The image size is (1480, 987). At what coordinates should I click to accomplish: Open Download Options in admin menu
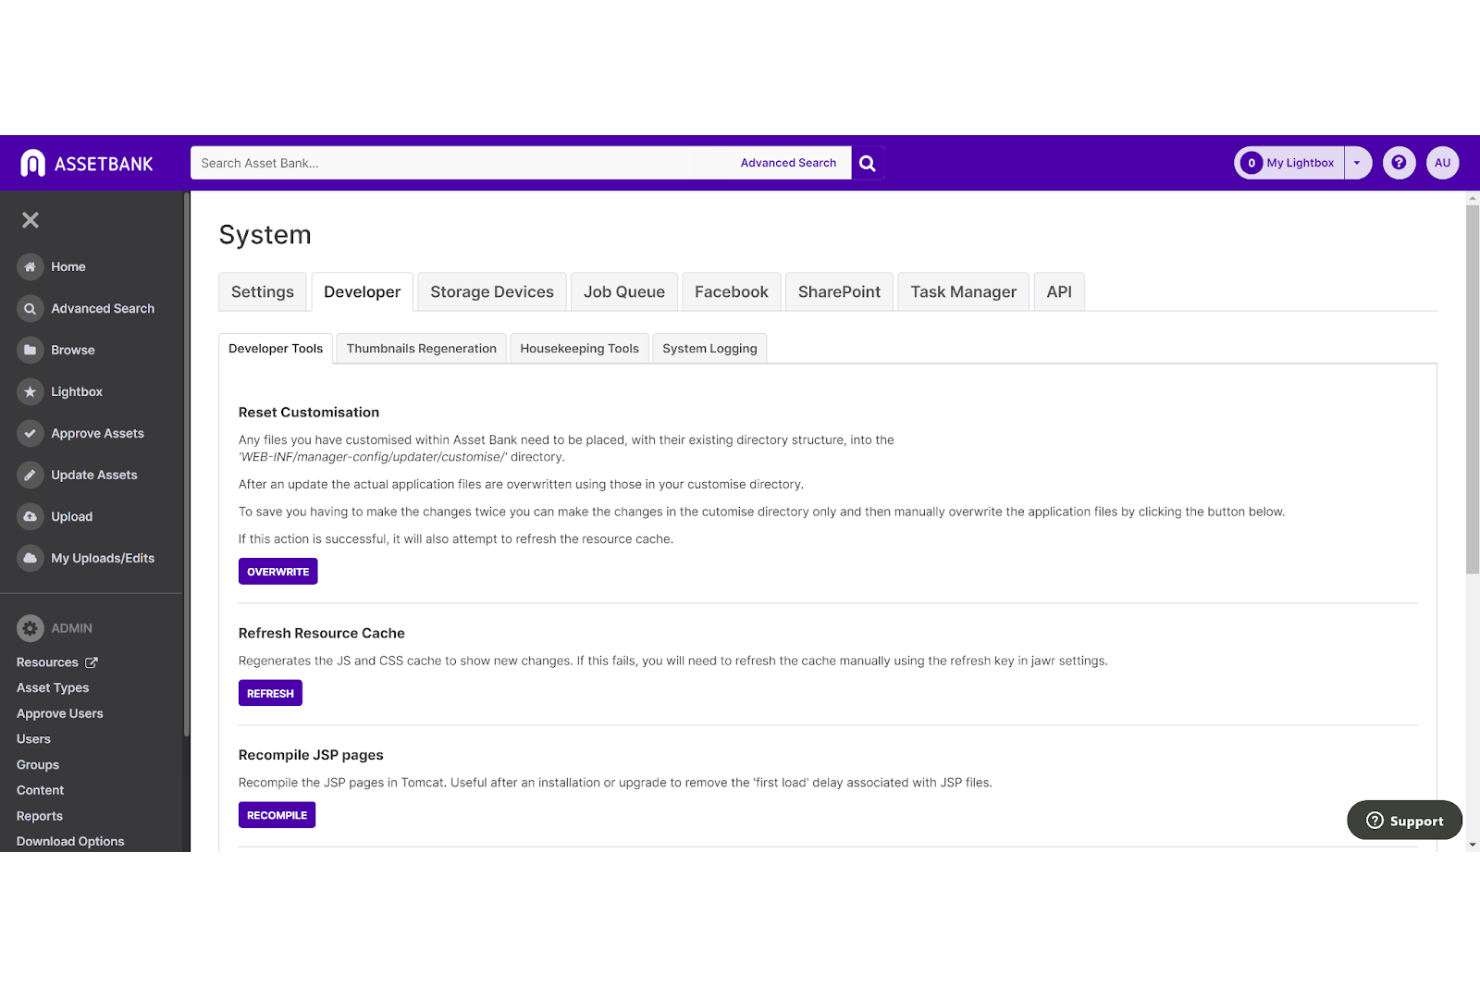(71, 842)
